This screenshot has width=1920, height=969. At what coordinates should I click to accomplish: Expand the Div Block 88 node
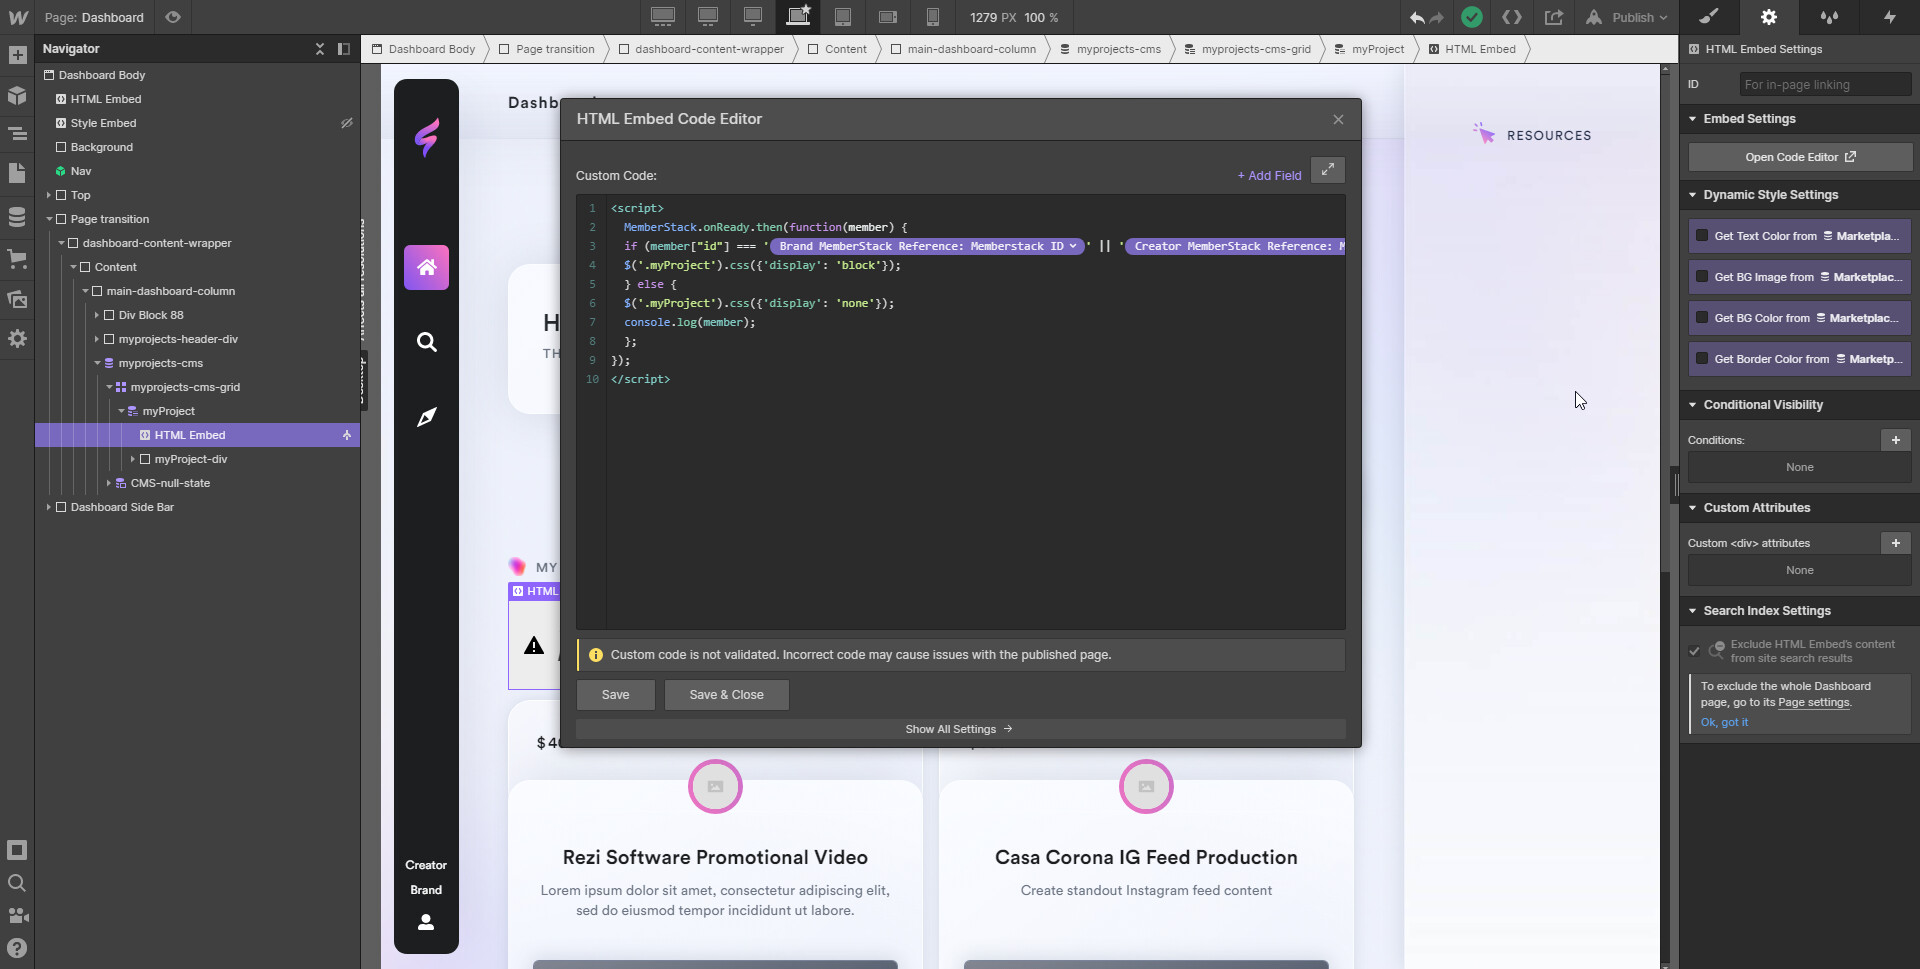(x=97, y=315)
